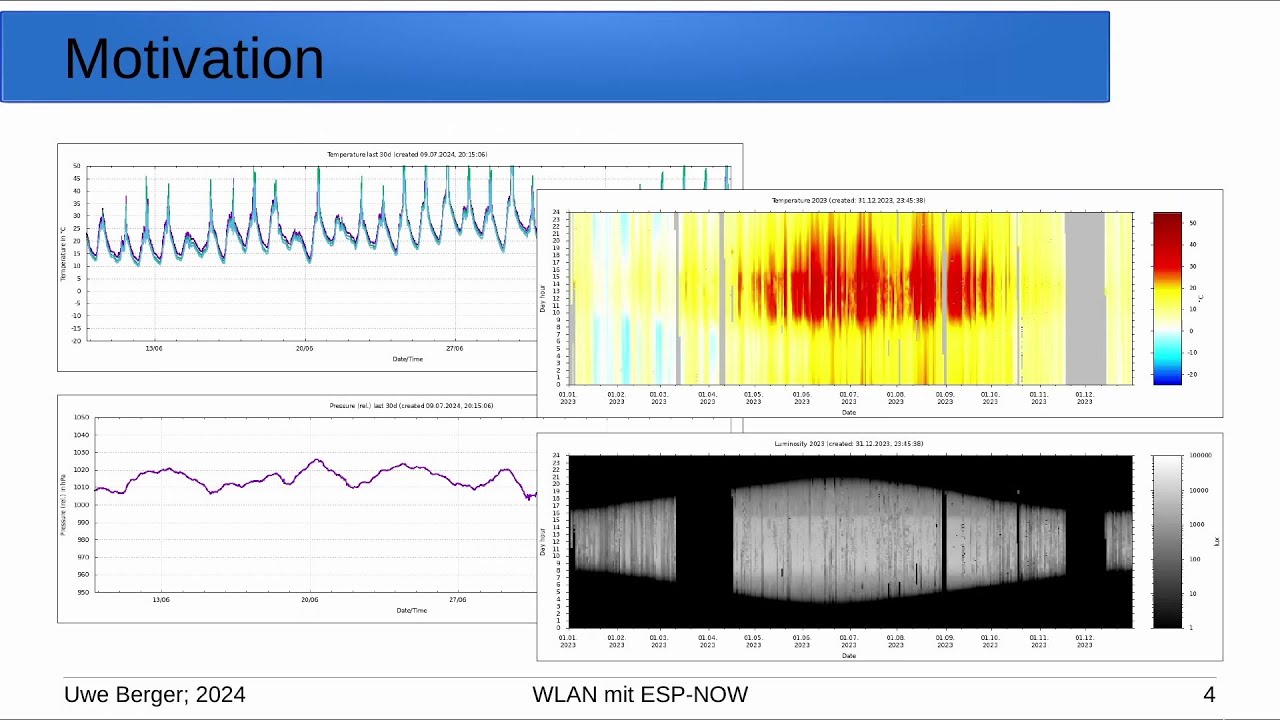Click the 'Temperature 2023' chart title
Image resolution: width=1280 pixels, height=720 pixels.
[x=848, y=200]
